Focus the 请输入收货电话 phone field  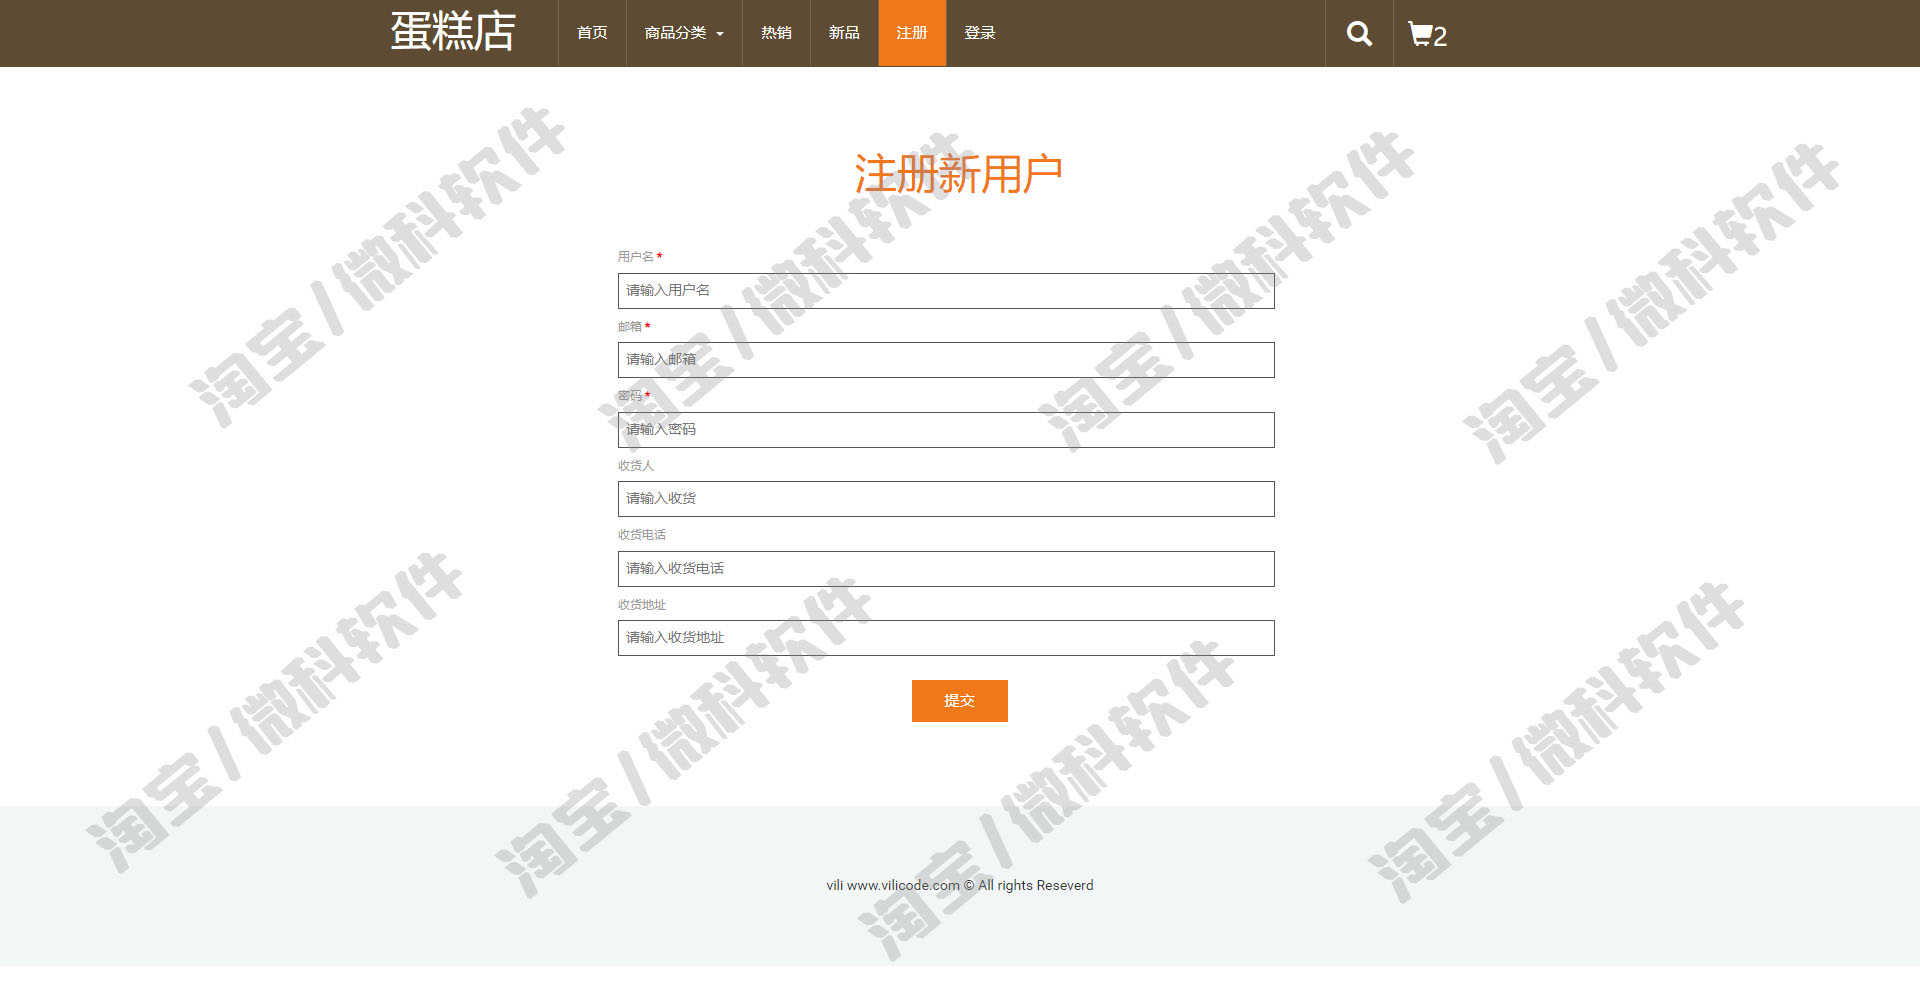(946, 569)
